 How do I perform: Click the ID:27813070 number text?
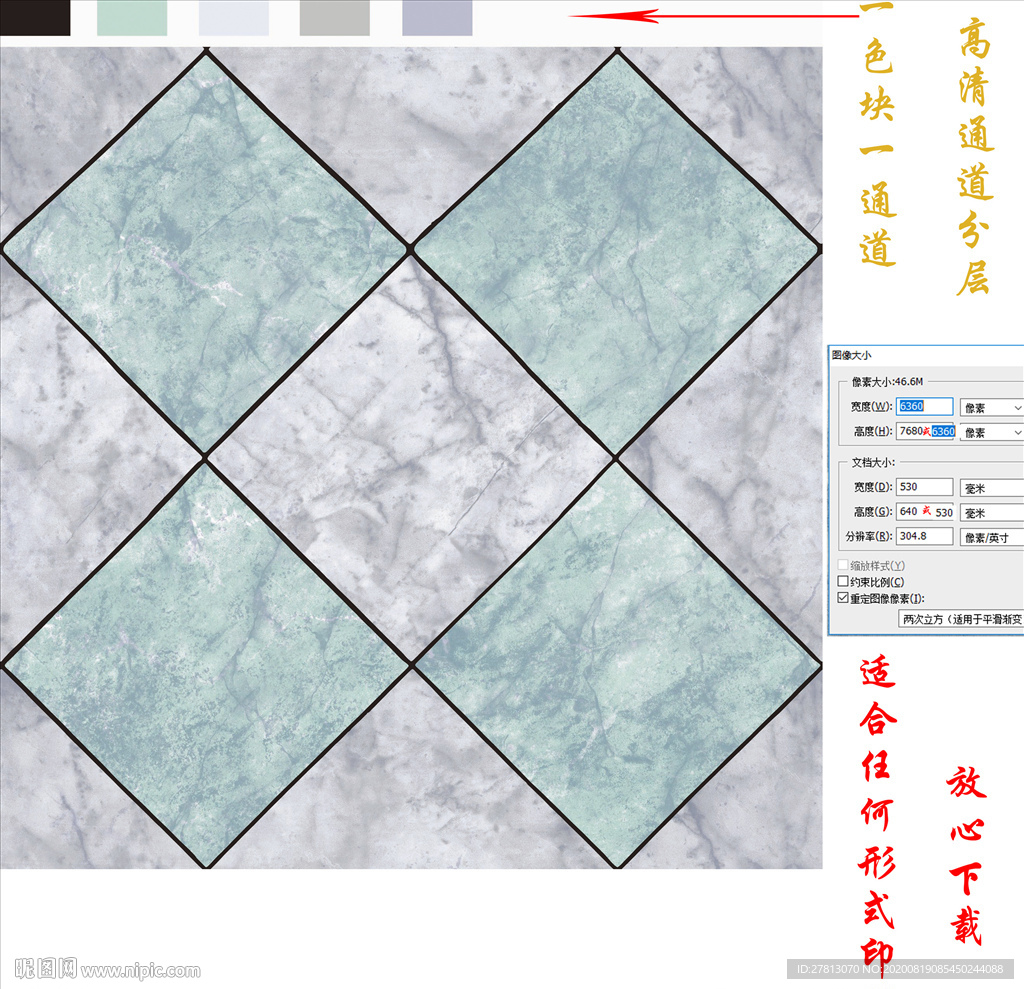[828, 969]
